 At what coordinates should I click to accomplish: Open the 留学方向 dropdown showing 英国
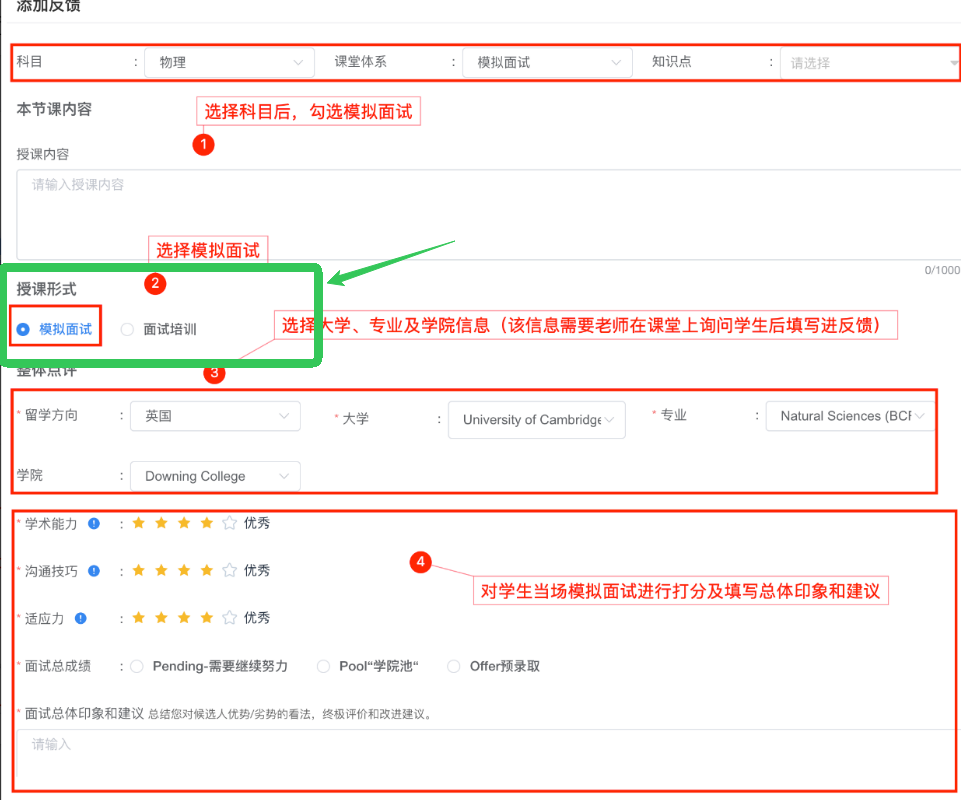click(214, 416)
